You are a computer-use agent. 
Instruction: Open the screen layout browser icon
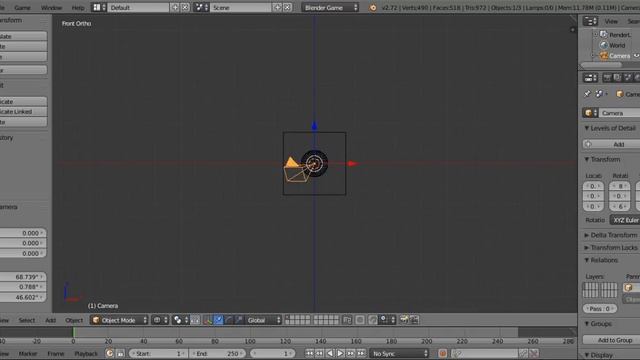[99, 7]
